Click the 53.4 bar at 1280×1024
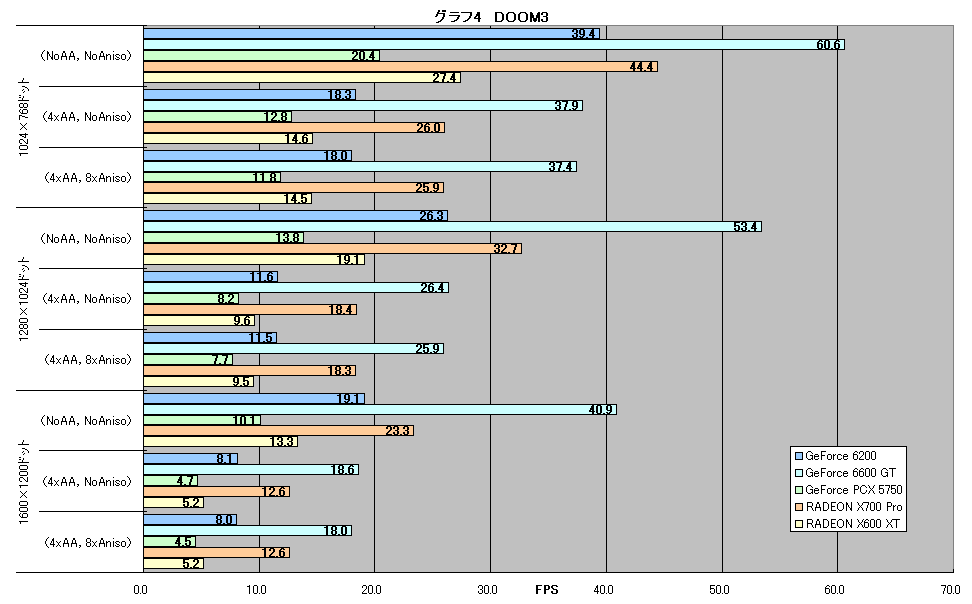972x604 pixels. pyautogui.click(x=453, y=227)
